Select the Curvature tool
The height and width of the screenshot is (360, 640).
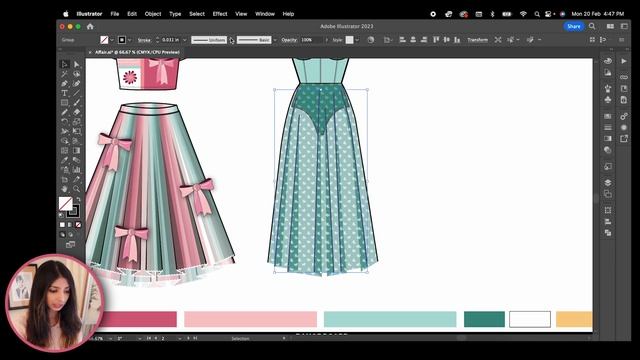(77, 84)
